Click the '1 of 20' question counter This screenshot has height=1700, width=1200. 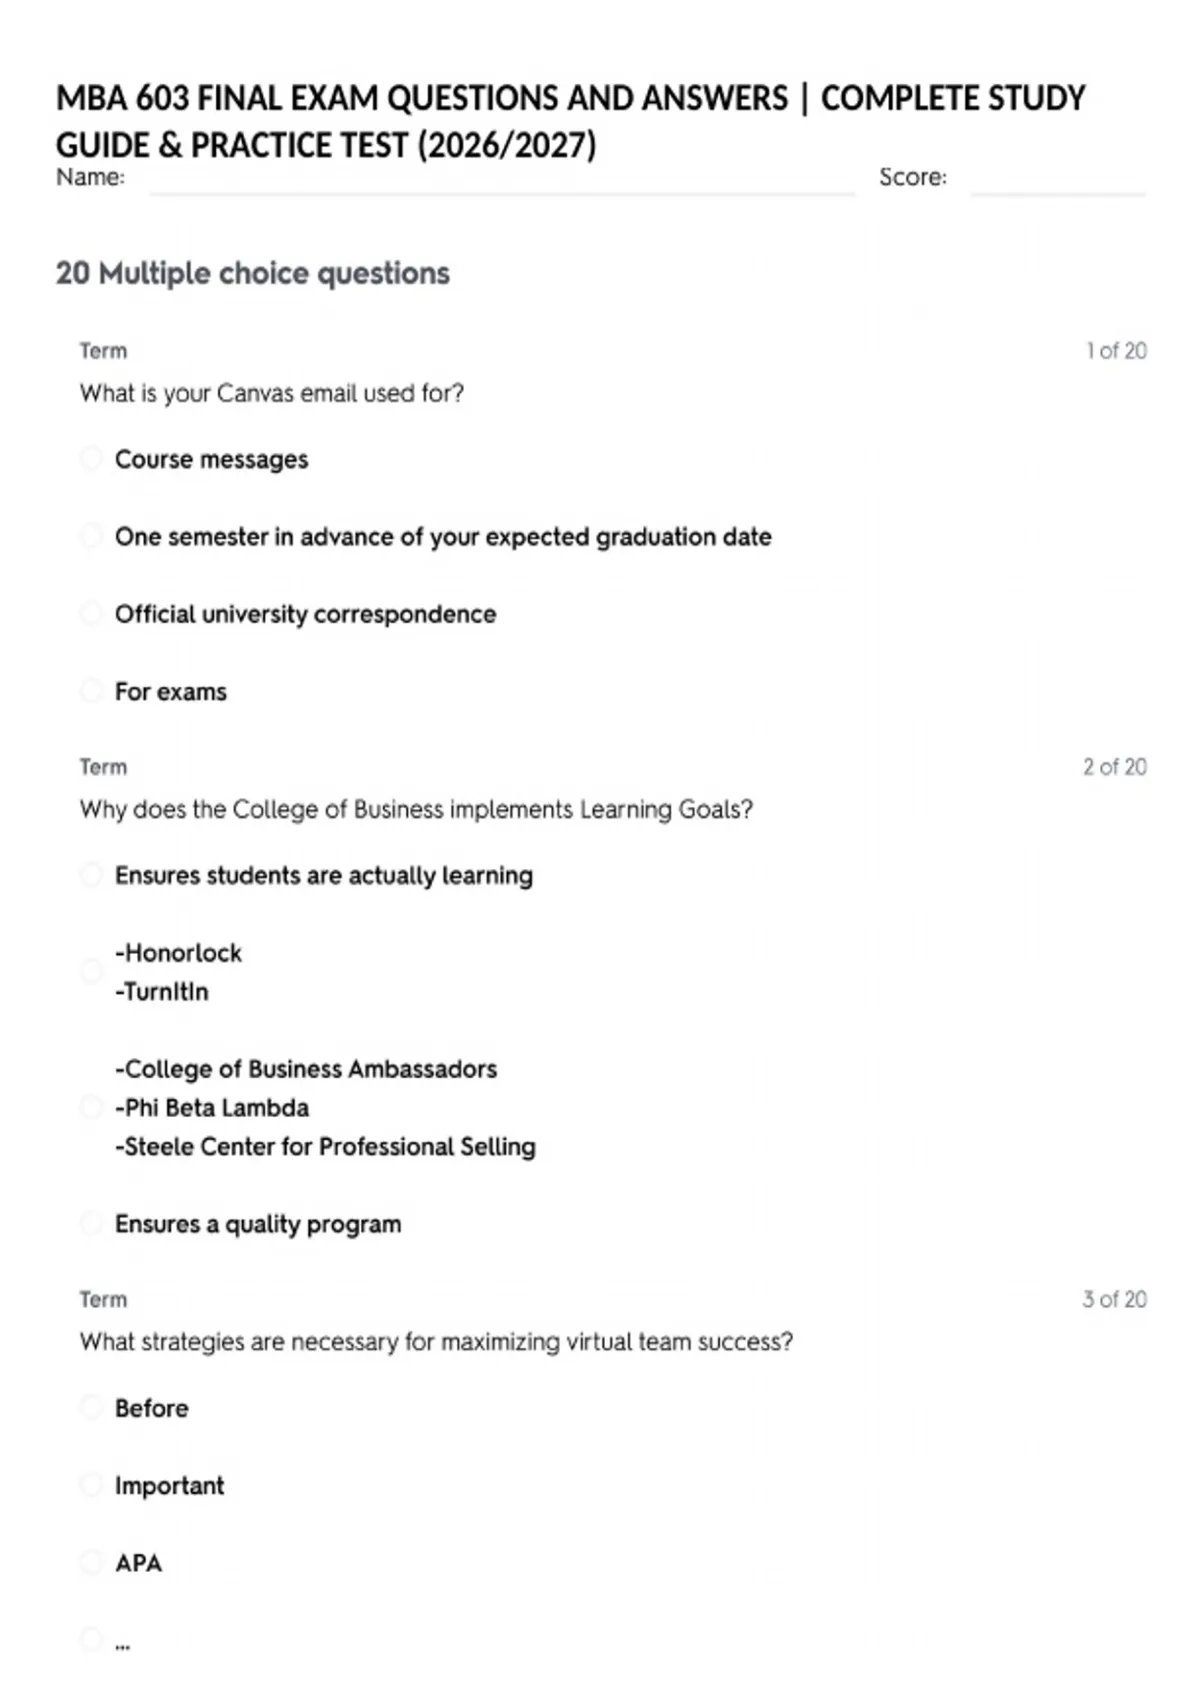pyautogui.click(x=1116, y=351)
